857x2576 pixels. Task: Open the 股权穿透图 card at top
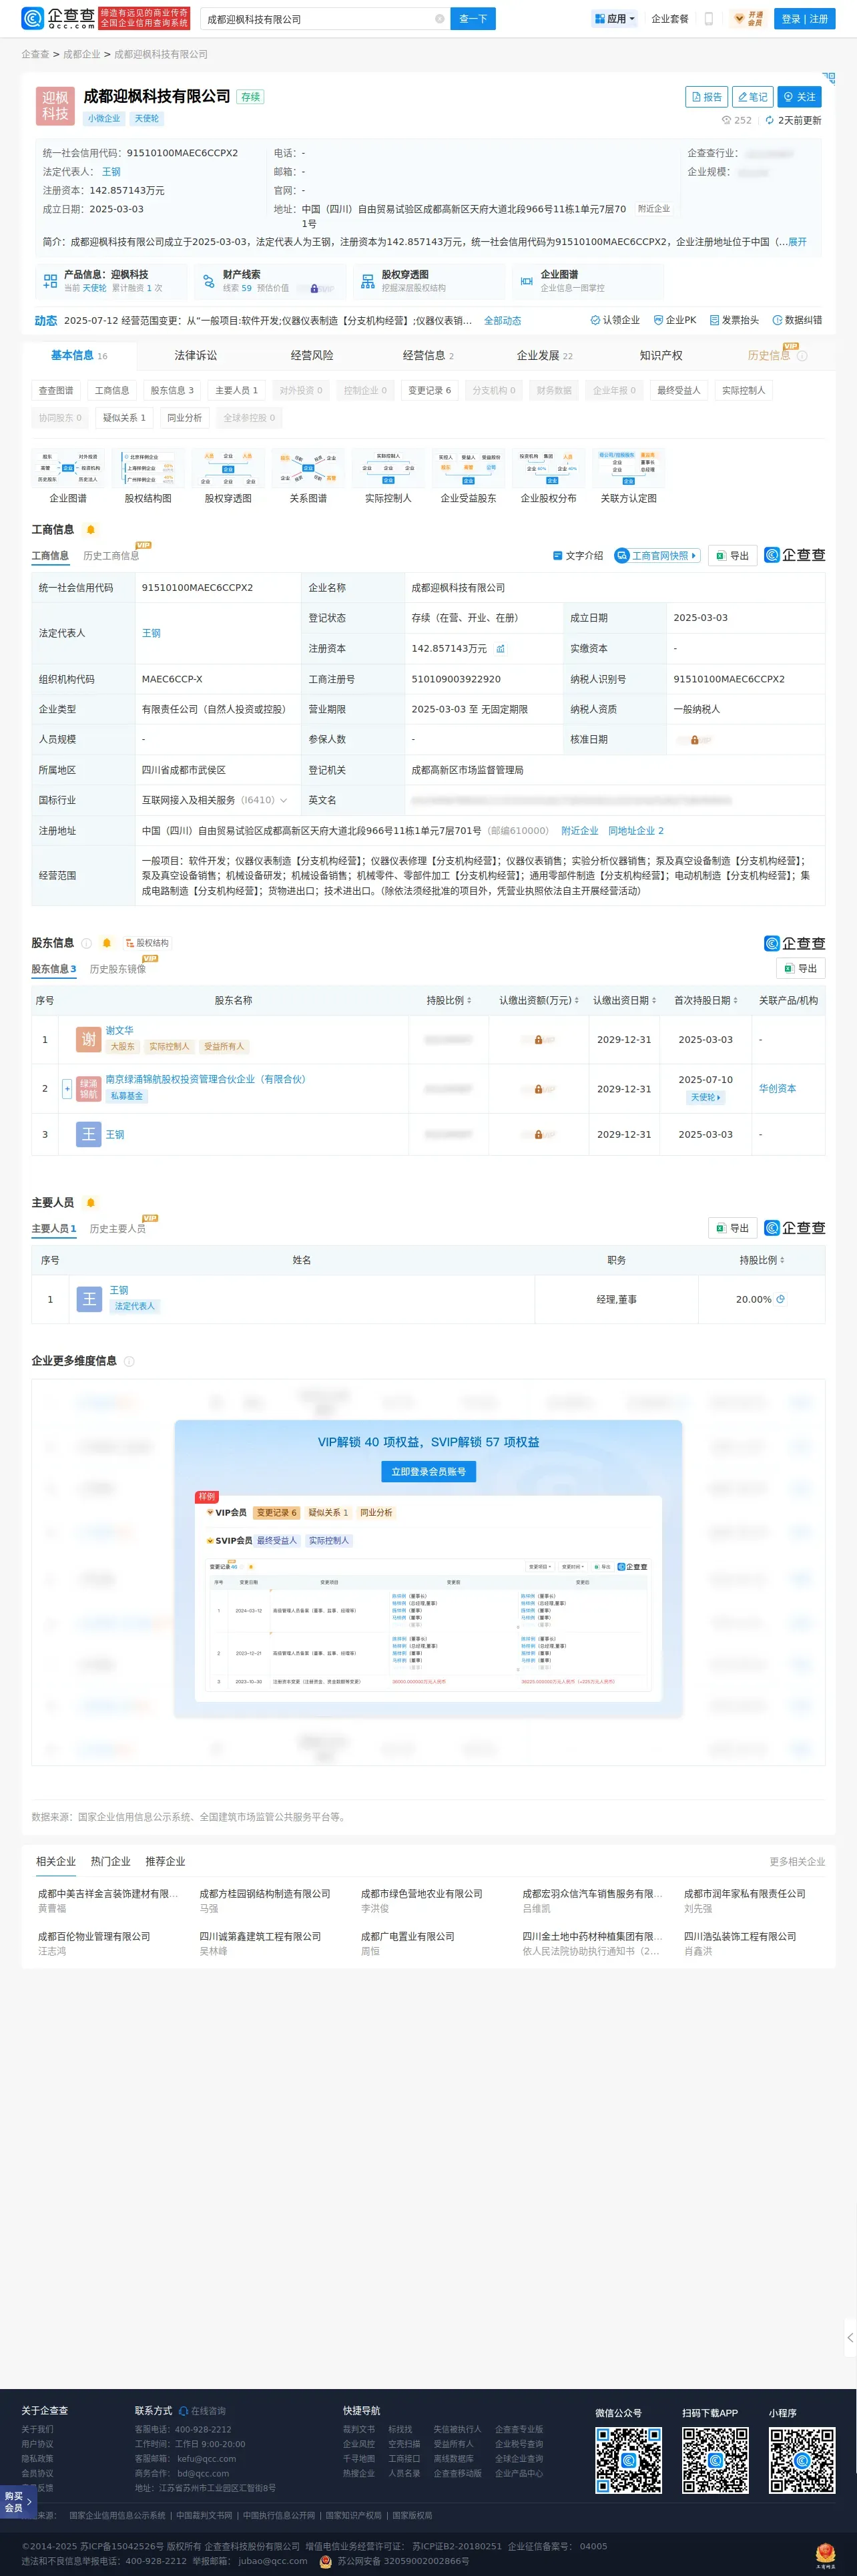pos(429,281)
